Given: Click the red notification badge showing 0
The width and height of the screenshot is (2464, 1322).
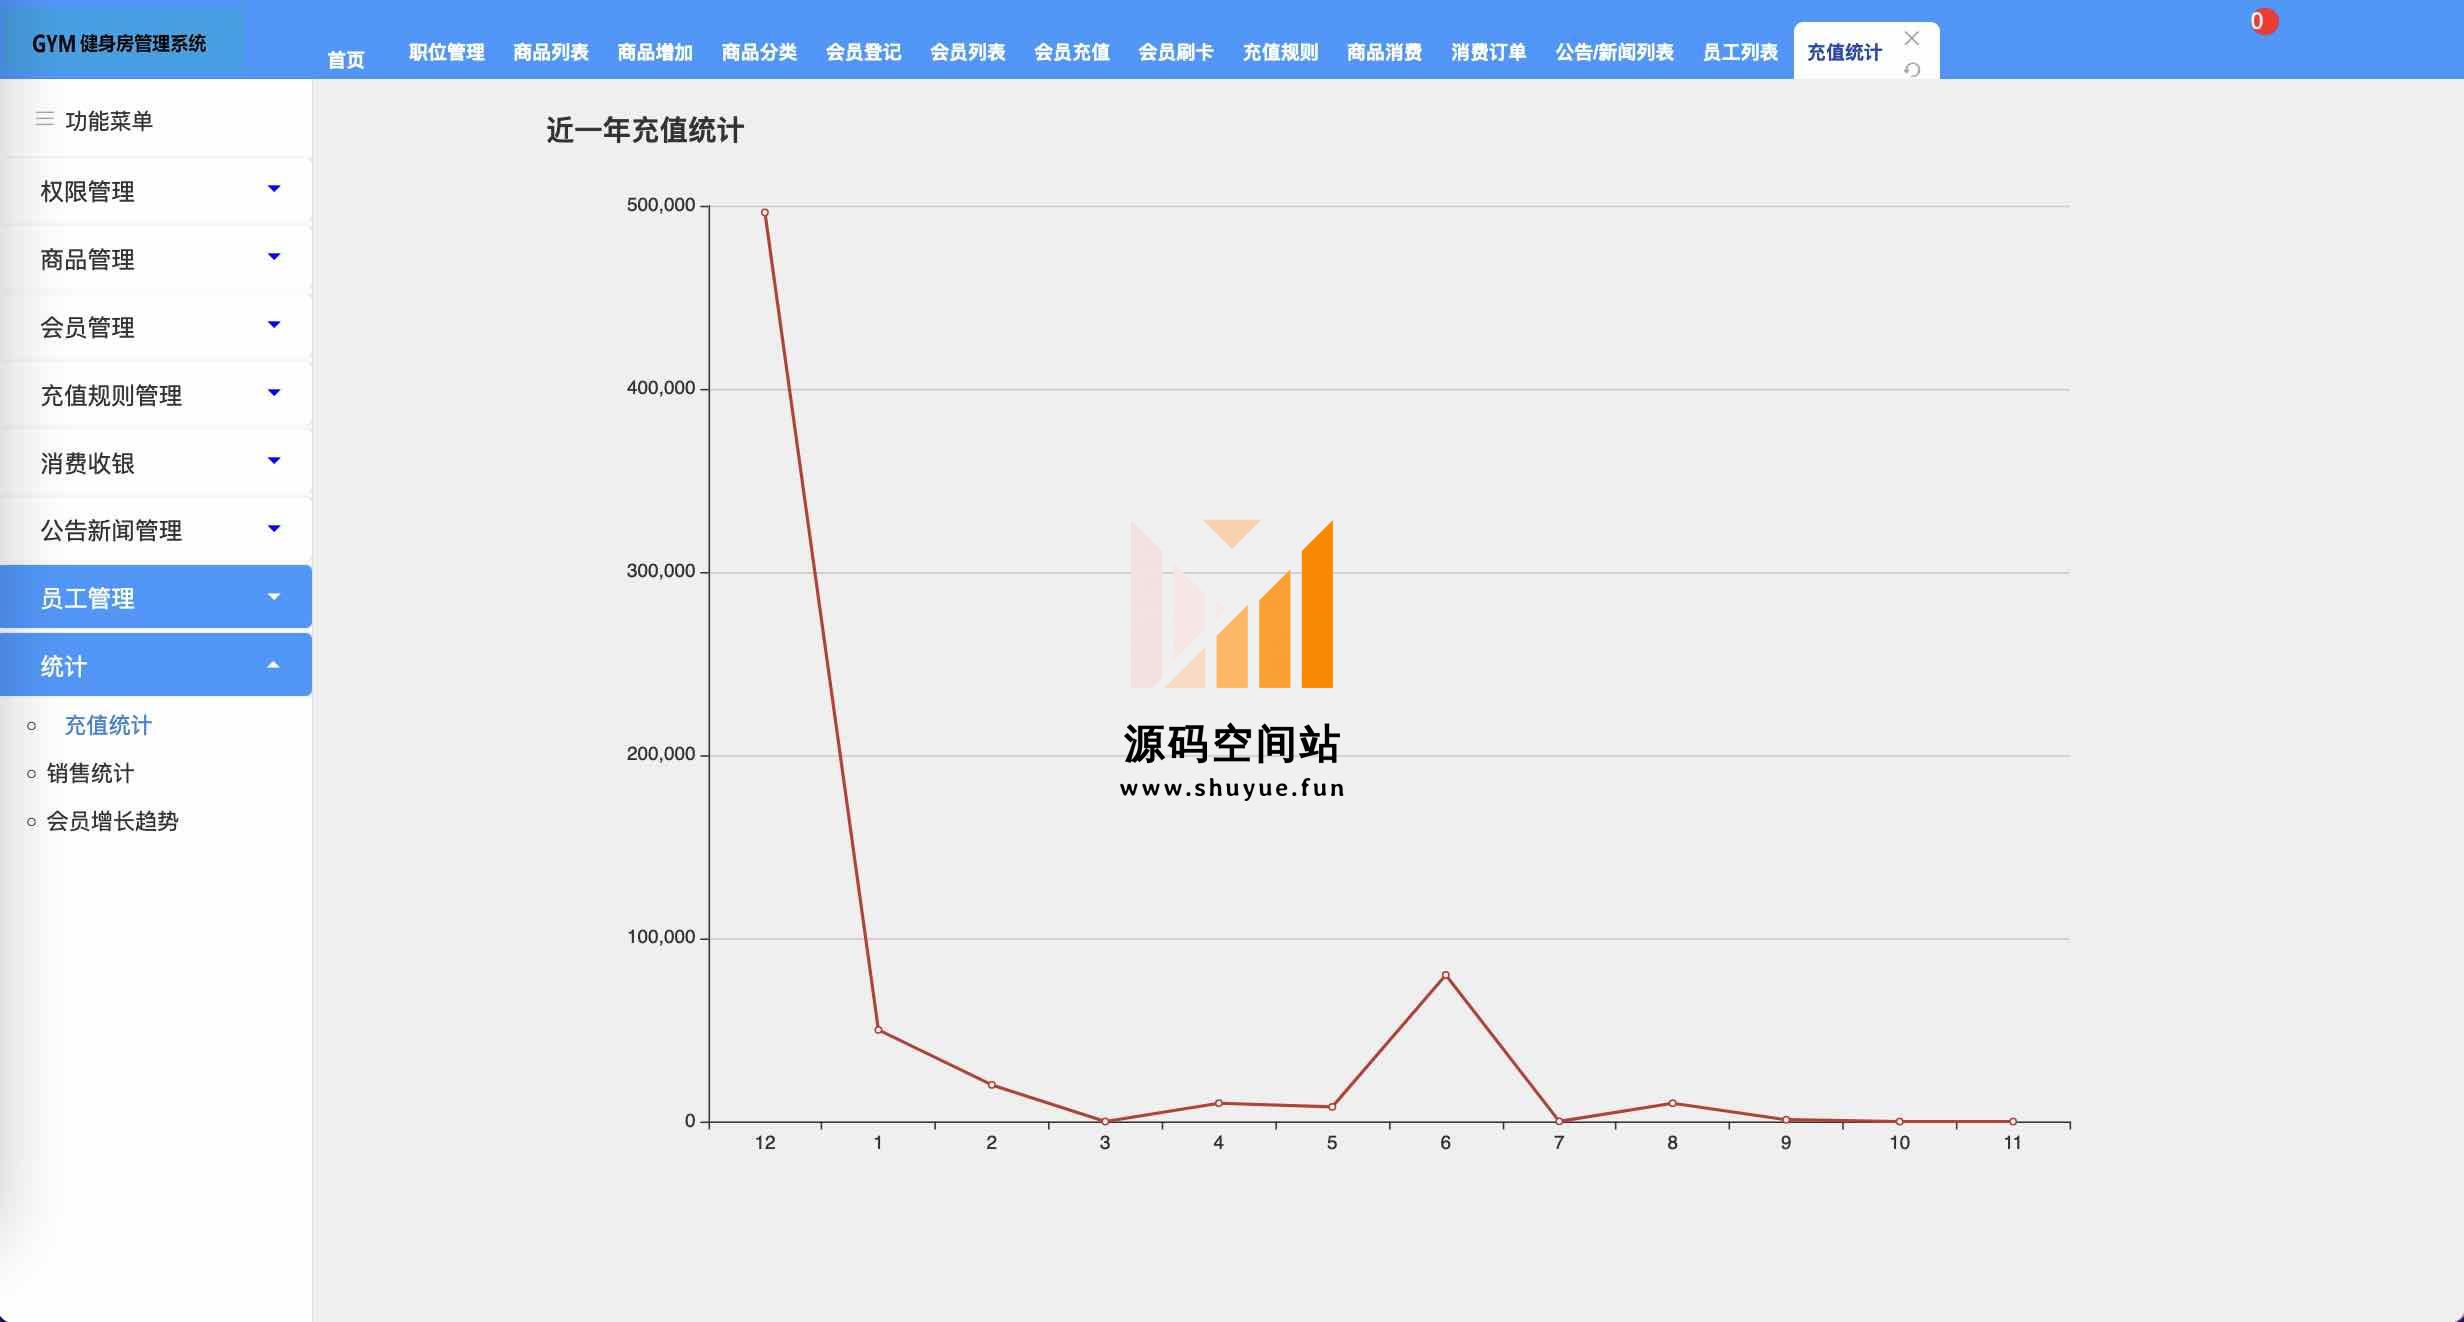Looking at the screenshot, I should click(x=2263, y=21).
